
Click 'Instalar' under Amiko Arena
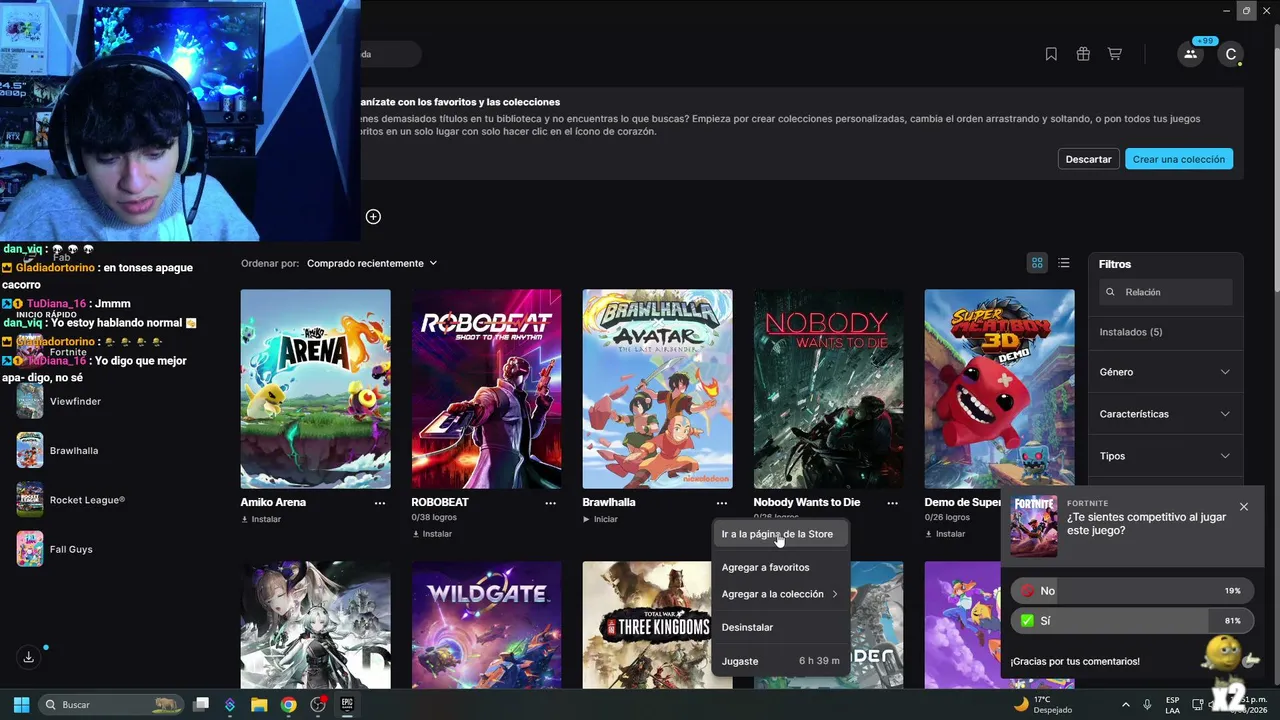[261, 519]
